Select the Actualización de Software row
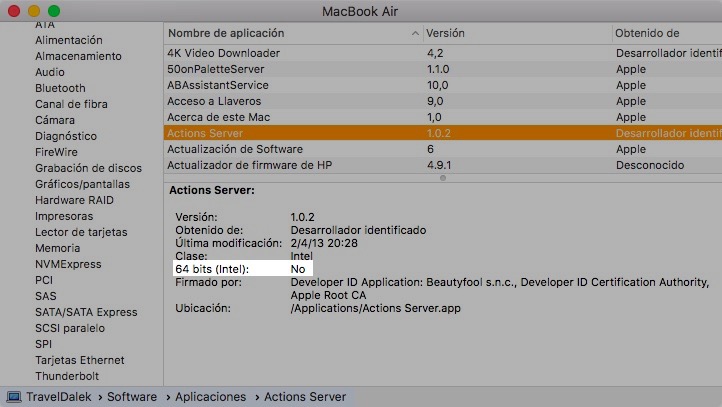The height and width of the screenshot is (407, 722). (443, 149)
